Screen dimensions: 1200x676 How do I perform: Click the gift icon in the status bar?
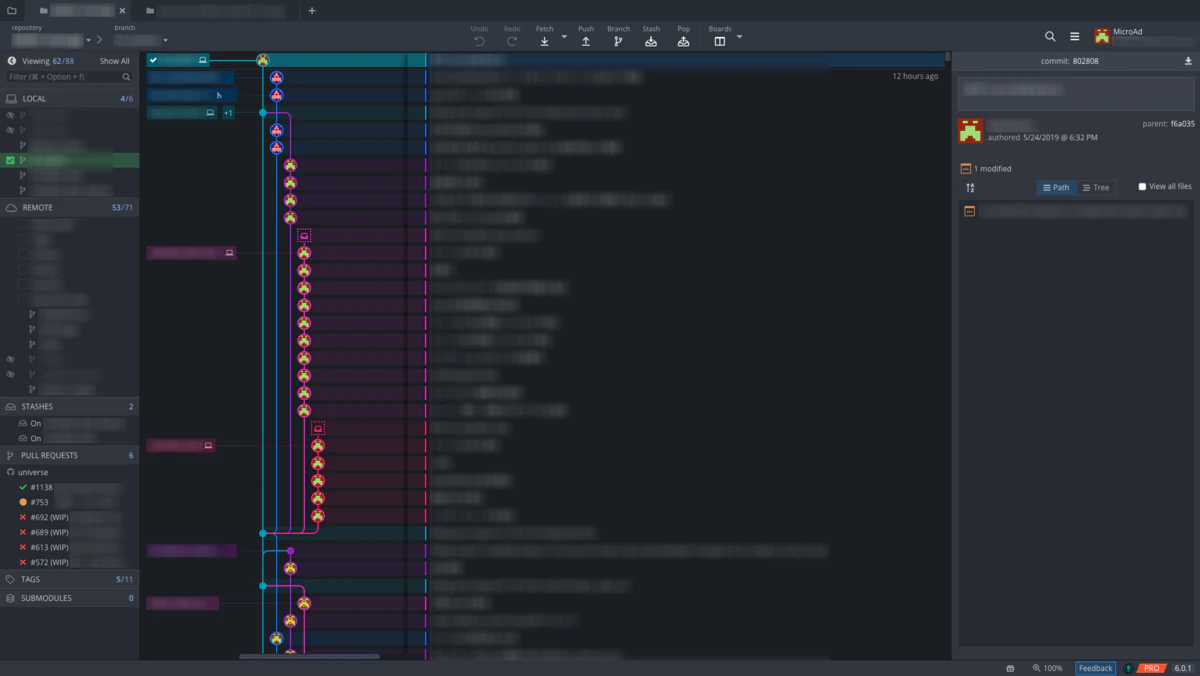pos(1011,668)
